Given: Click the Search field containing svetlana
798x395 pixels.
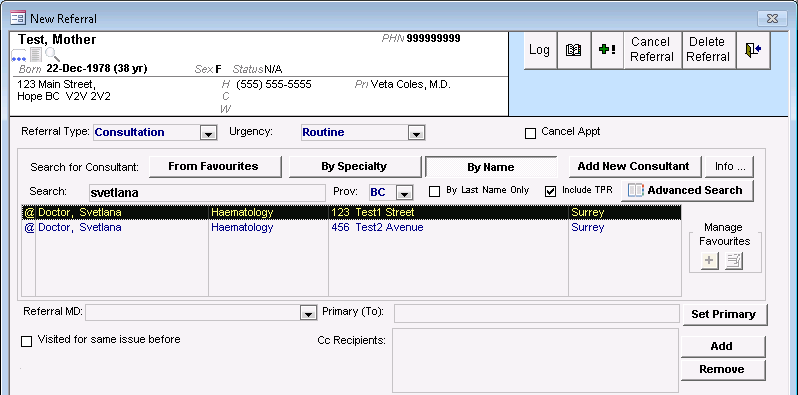Looking at the screenshot, I should point(207,193).
